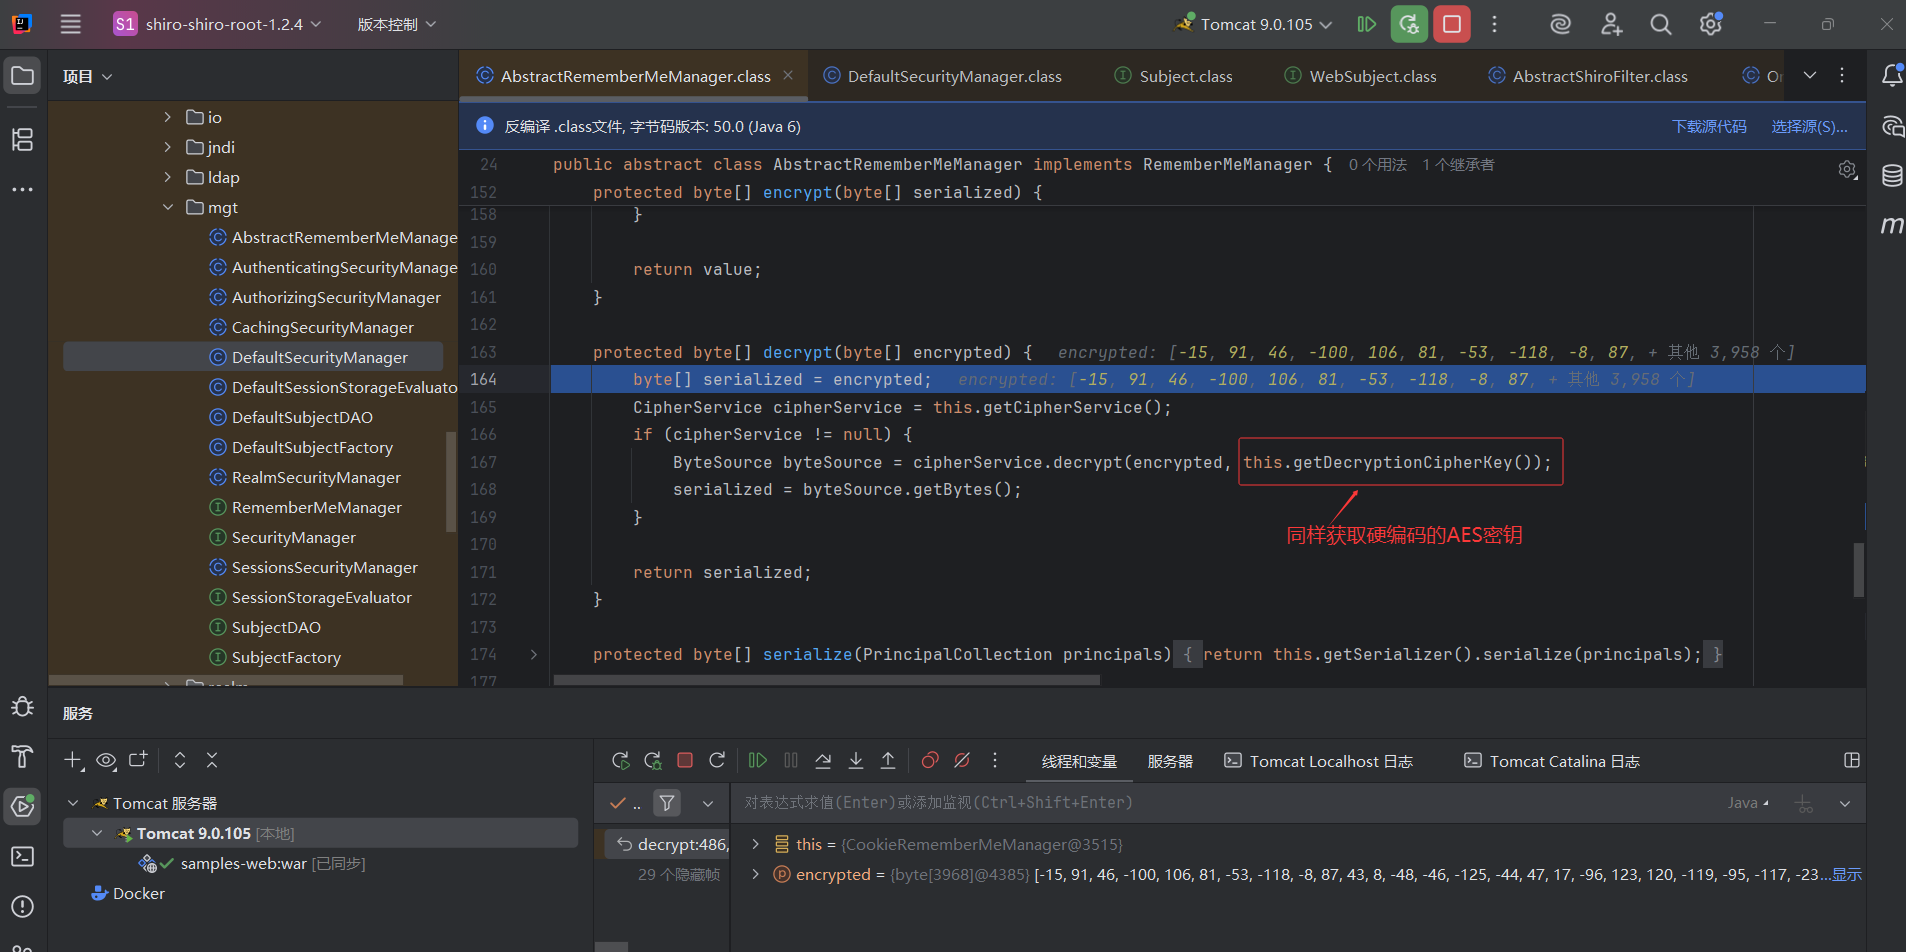
Task: Stop the Tomcat server with red square
Action: pos(1451,24)
